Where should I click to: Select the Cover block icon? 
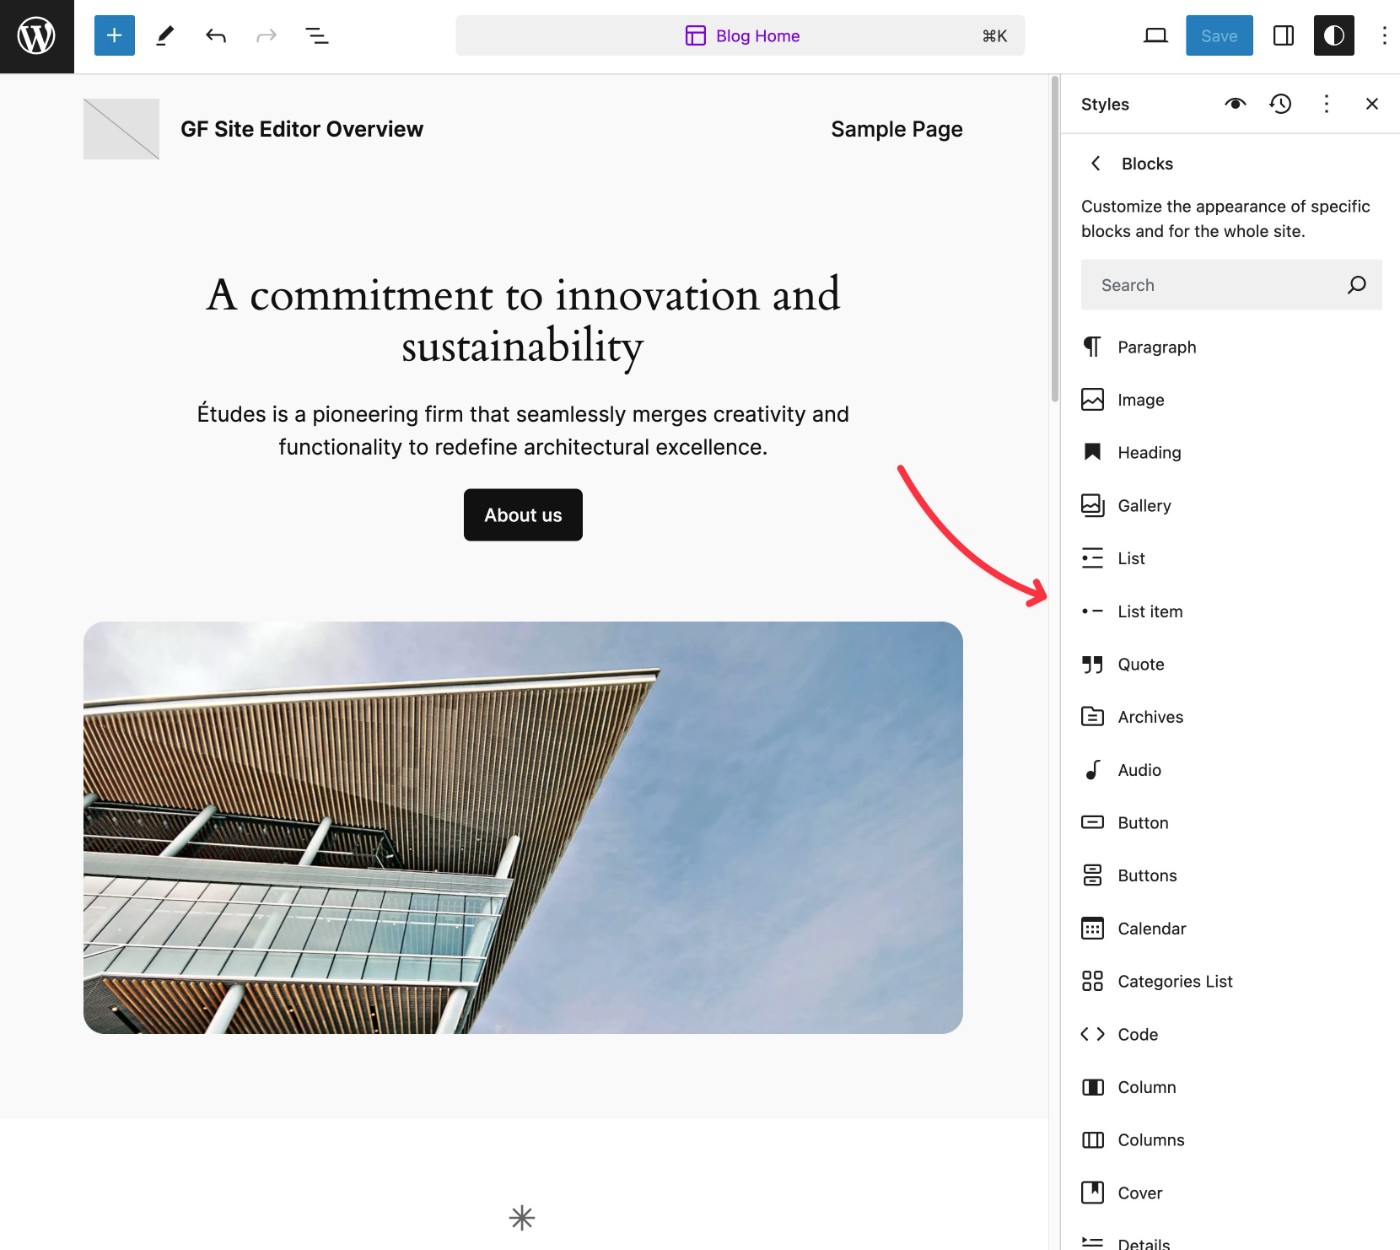point(1093,1193)
